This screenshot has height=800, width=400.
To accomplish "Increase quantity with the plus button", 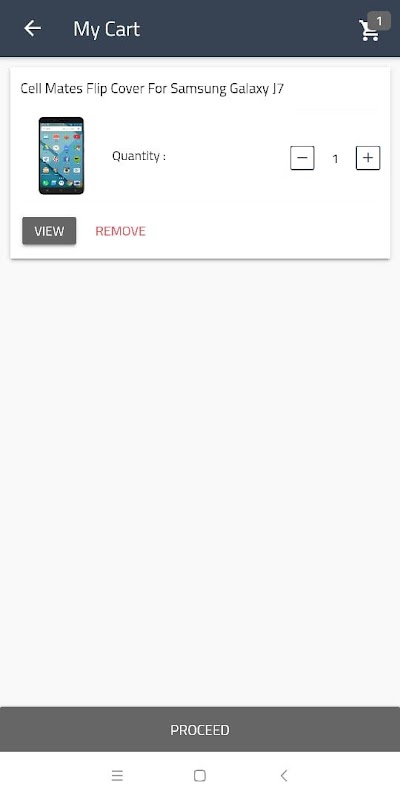I will 368,158.
